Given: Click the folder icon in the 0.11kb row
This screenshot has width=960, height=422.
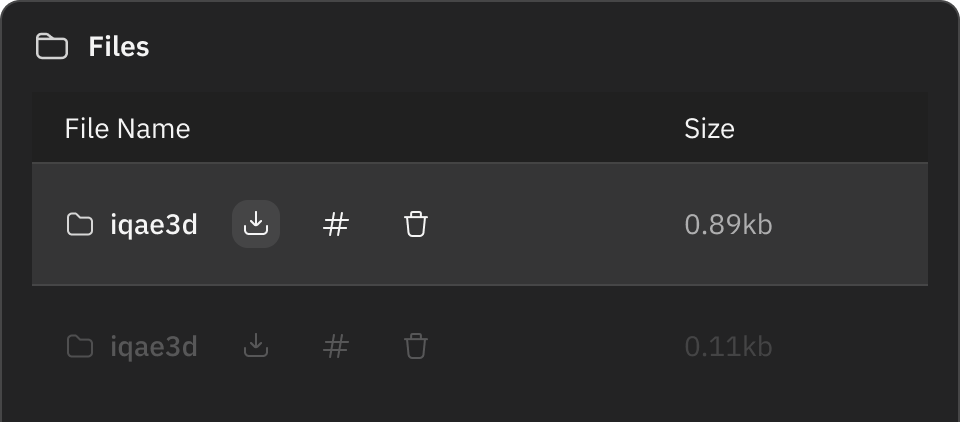Looking at the screenshot, I should 80,346.
